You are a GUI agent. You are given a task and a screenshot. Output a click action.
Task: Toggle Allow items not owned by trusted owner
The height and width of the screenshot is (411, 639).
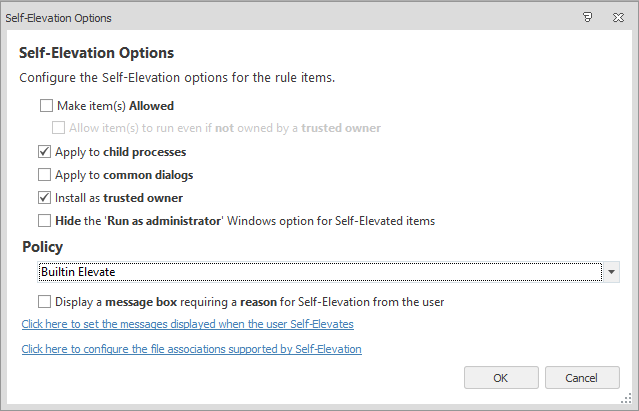tap(59, 128)
